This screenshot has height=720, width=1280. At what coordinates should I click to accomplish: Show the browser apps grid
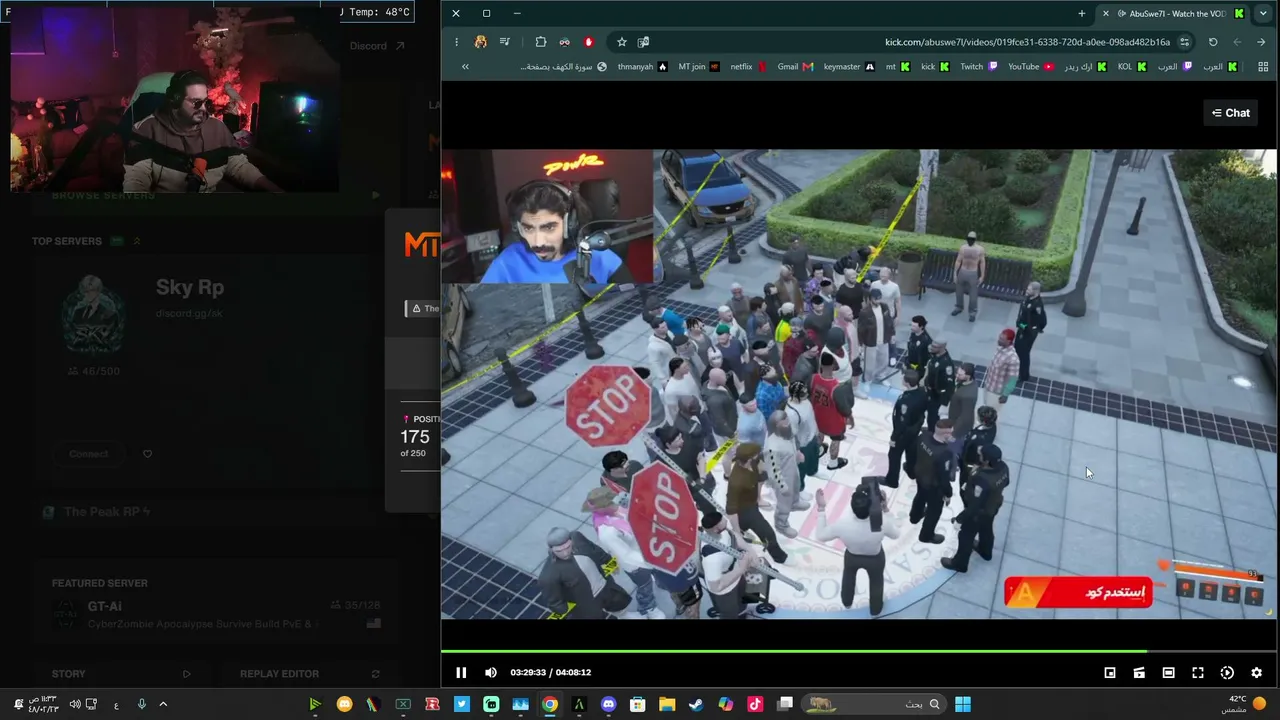pos(1263,67)
